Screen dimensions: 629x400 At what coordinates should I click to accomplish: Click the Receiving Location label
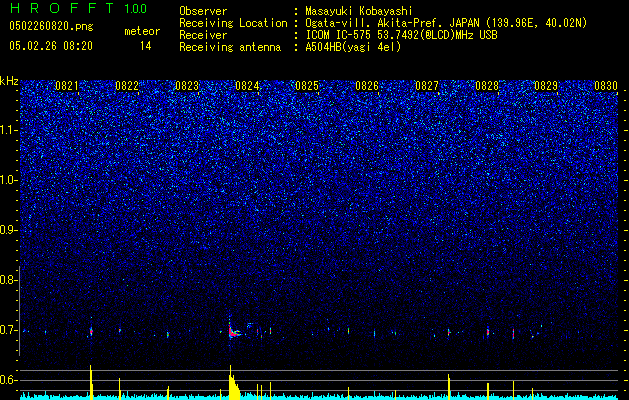(x=233, y=23)
